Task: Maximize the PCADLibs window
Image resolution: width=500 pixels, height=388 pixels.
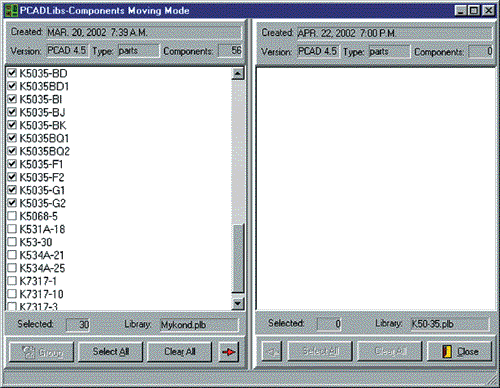Action: click(474, 11)
